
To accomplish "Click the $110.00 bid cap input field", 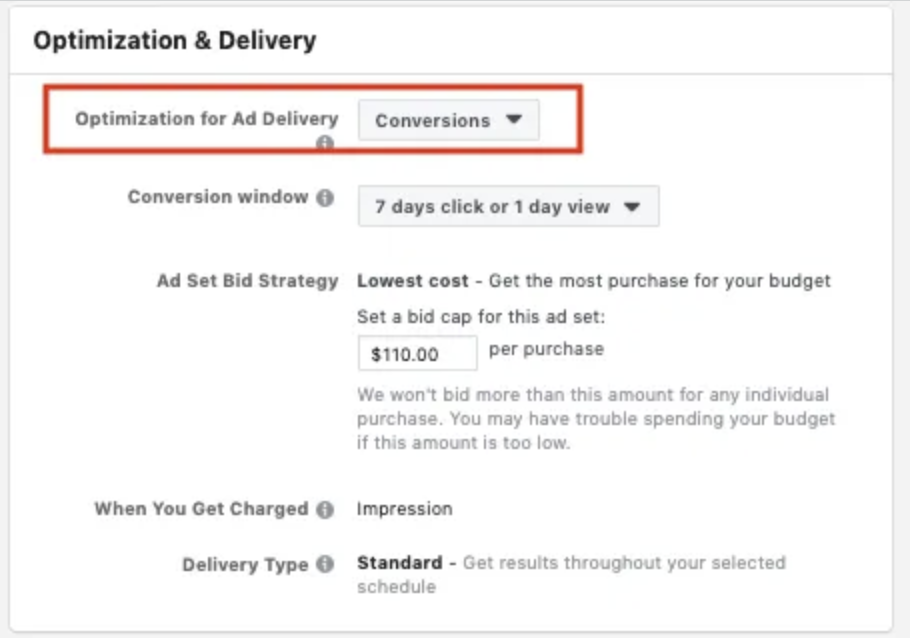I will coord(417,354).
